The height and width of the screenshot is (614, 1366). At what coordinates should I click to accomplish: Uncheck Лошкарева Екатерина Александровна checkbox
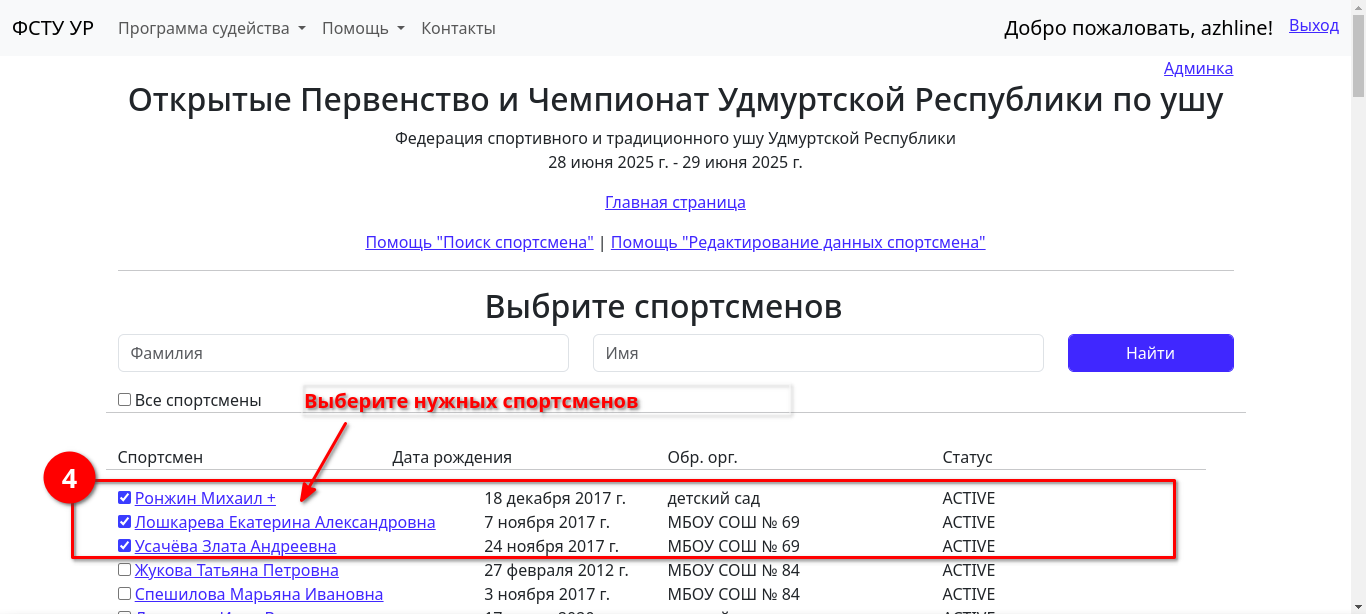(x=125, y=522)
